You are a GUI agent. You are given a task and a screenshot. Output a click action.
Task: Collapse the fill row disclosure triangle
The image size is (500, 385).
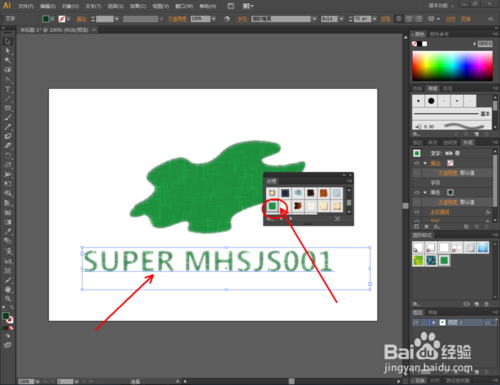point(425,193)
